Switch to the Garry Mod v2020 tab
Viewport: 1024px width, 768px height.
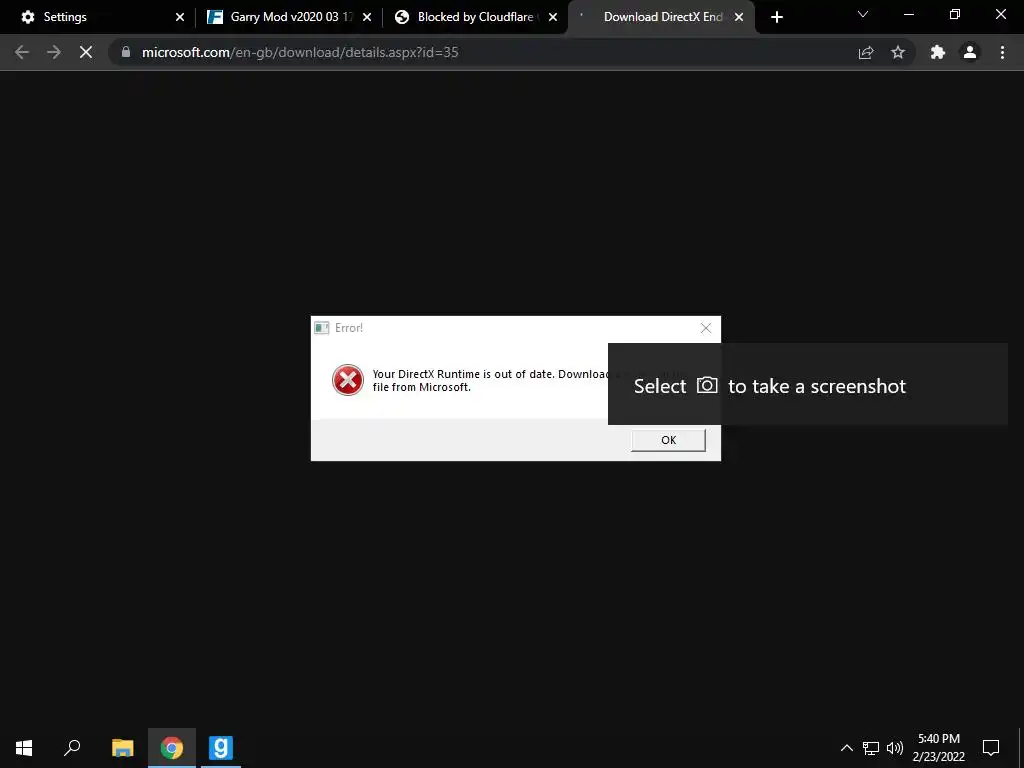[287, 17]
